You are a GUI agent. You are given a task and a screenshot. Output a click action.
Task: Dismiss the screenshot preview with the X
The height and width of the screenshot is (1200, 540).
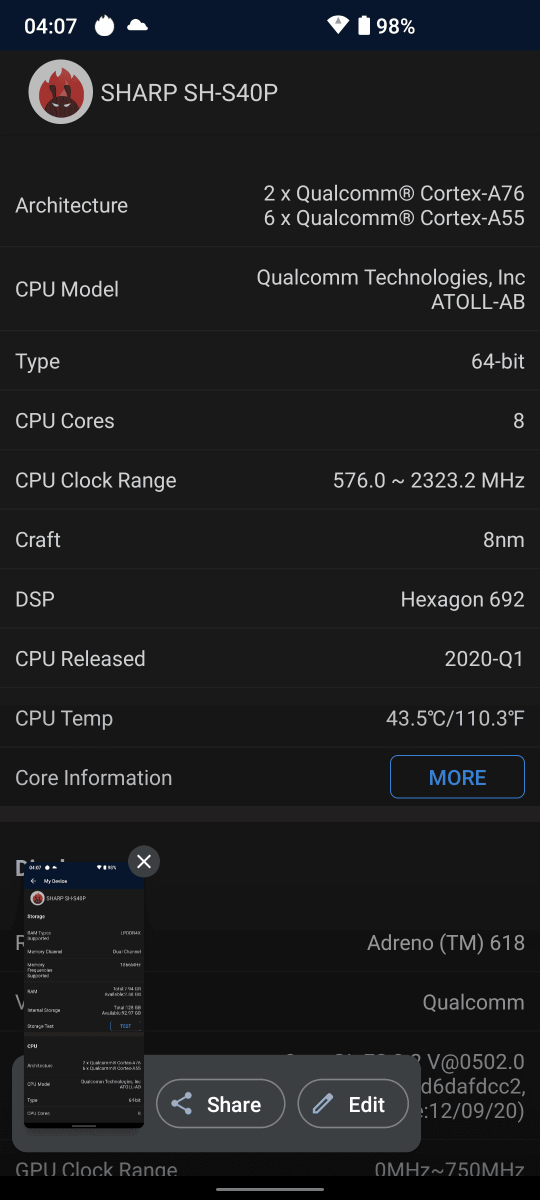coord(144,861)
